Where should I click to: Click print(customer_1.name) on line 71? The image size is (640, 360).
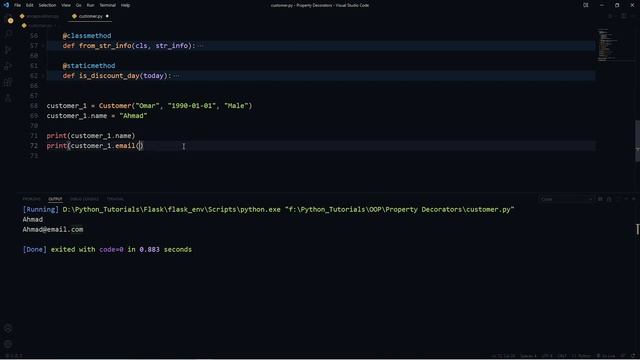91,136
